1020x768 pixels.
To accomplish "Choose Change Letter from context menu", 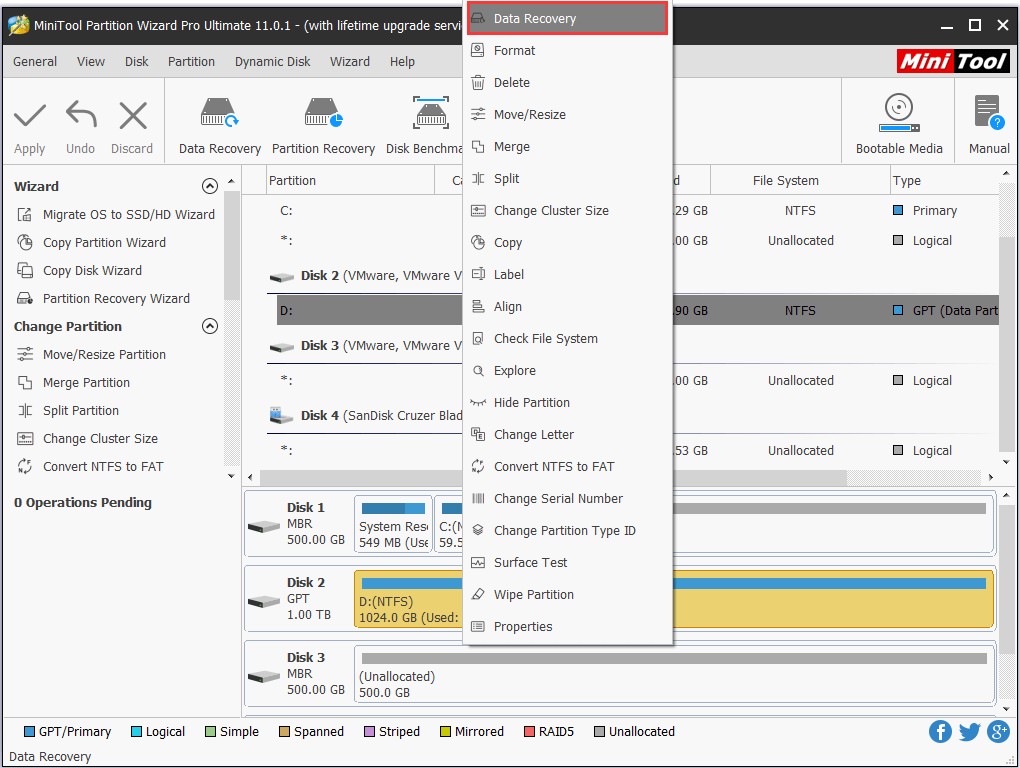I will coord(567,434).
